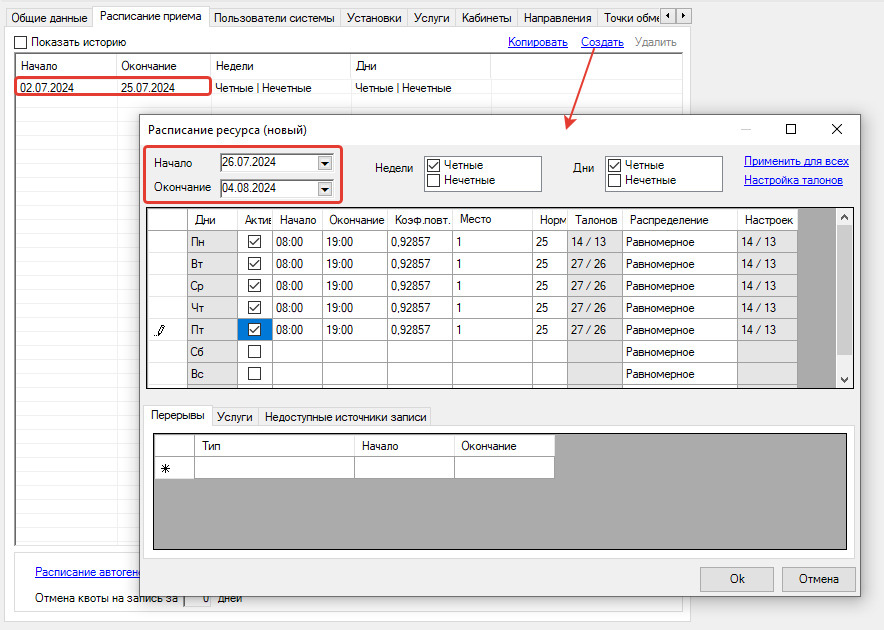This screenshot has width=884, height=630.
Task: Click the Окончание date field 04.08.2024
Action: pos(269,188)
